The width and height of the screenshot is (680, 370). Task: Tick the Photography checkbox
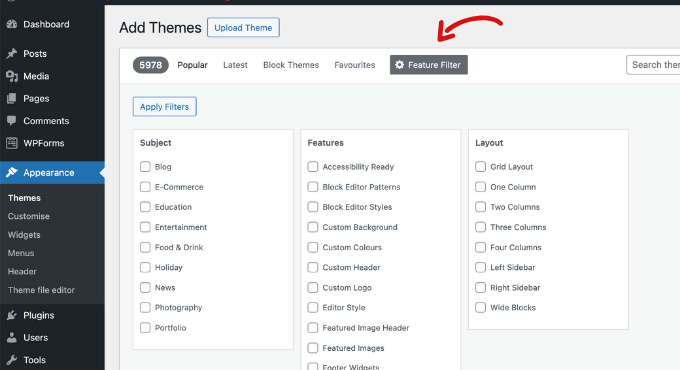click(x=145, y=308)
